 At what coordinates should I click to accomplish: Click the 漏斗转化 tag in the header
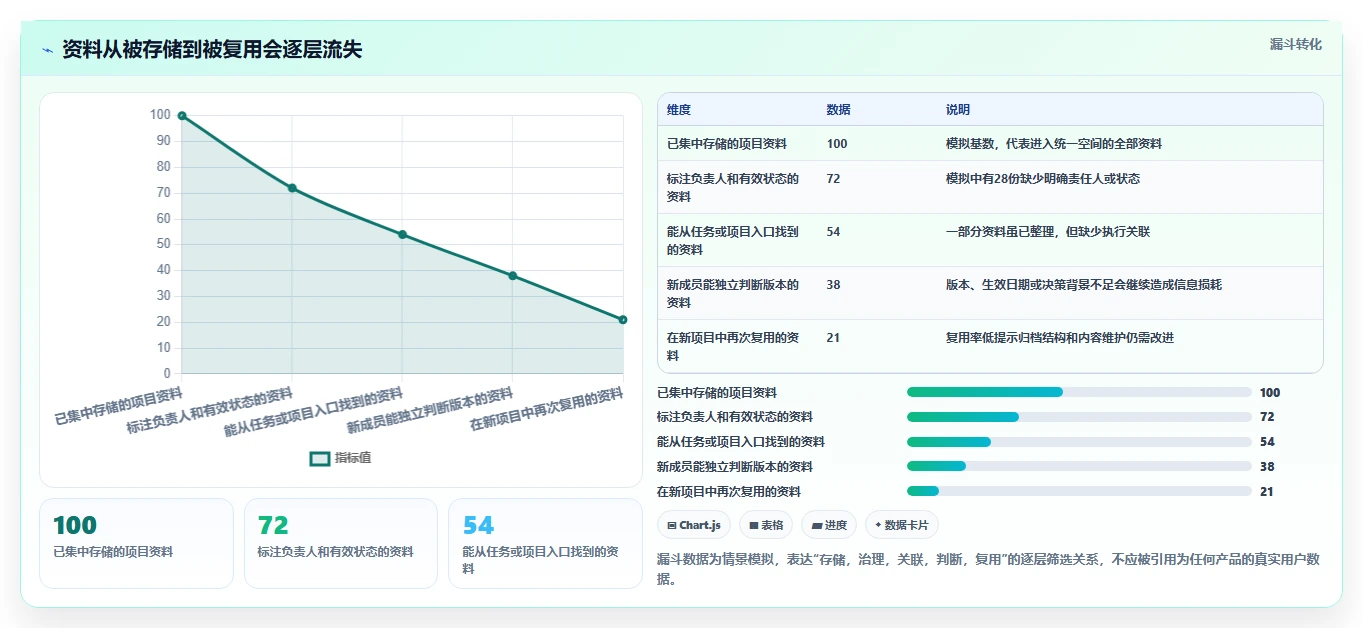click(x=1296, y=44)
